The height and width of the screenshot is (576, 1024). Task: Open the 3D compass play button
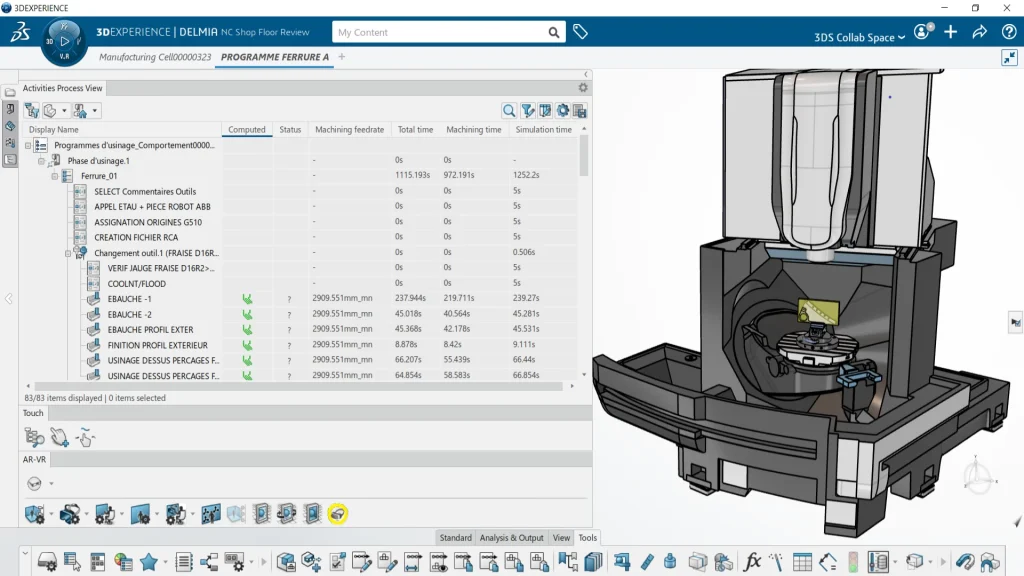[64, 41]
